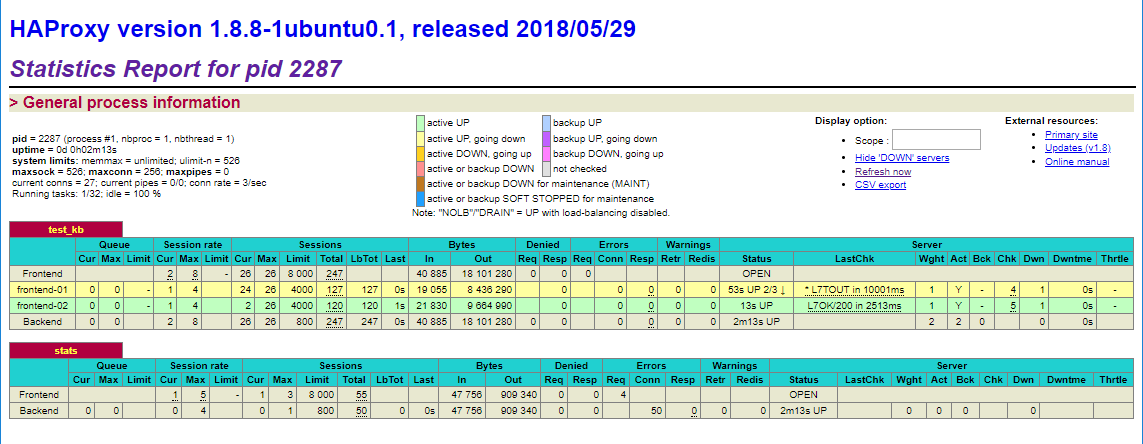Click the frontend-02 server name
Screen dimensions: 1143x444
pos(42,305)
